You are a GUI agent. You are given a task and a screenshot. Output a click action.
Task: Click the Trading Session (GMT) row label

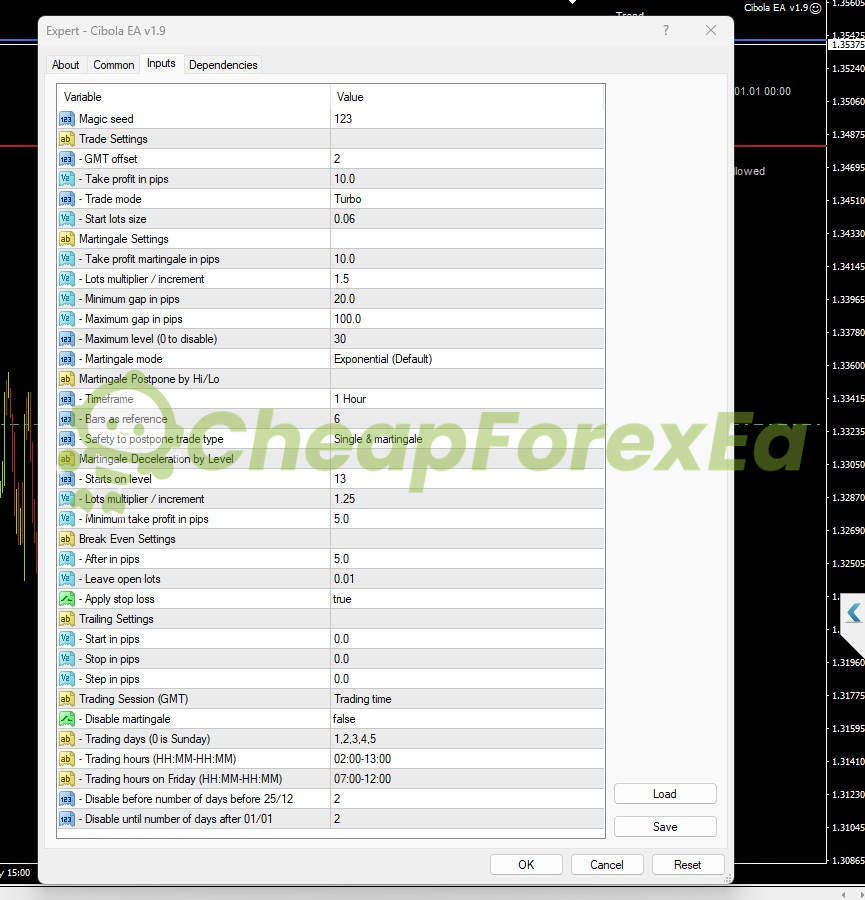click(x=134, y=699)
